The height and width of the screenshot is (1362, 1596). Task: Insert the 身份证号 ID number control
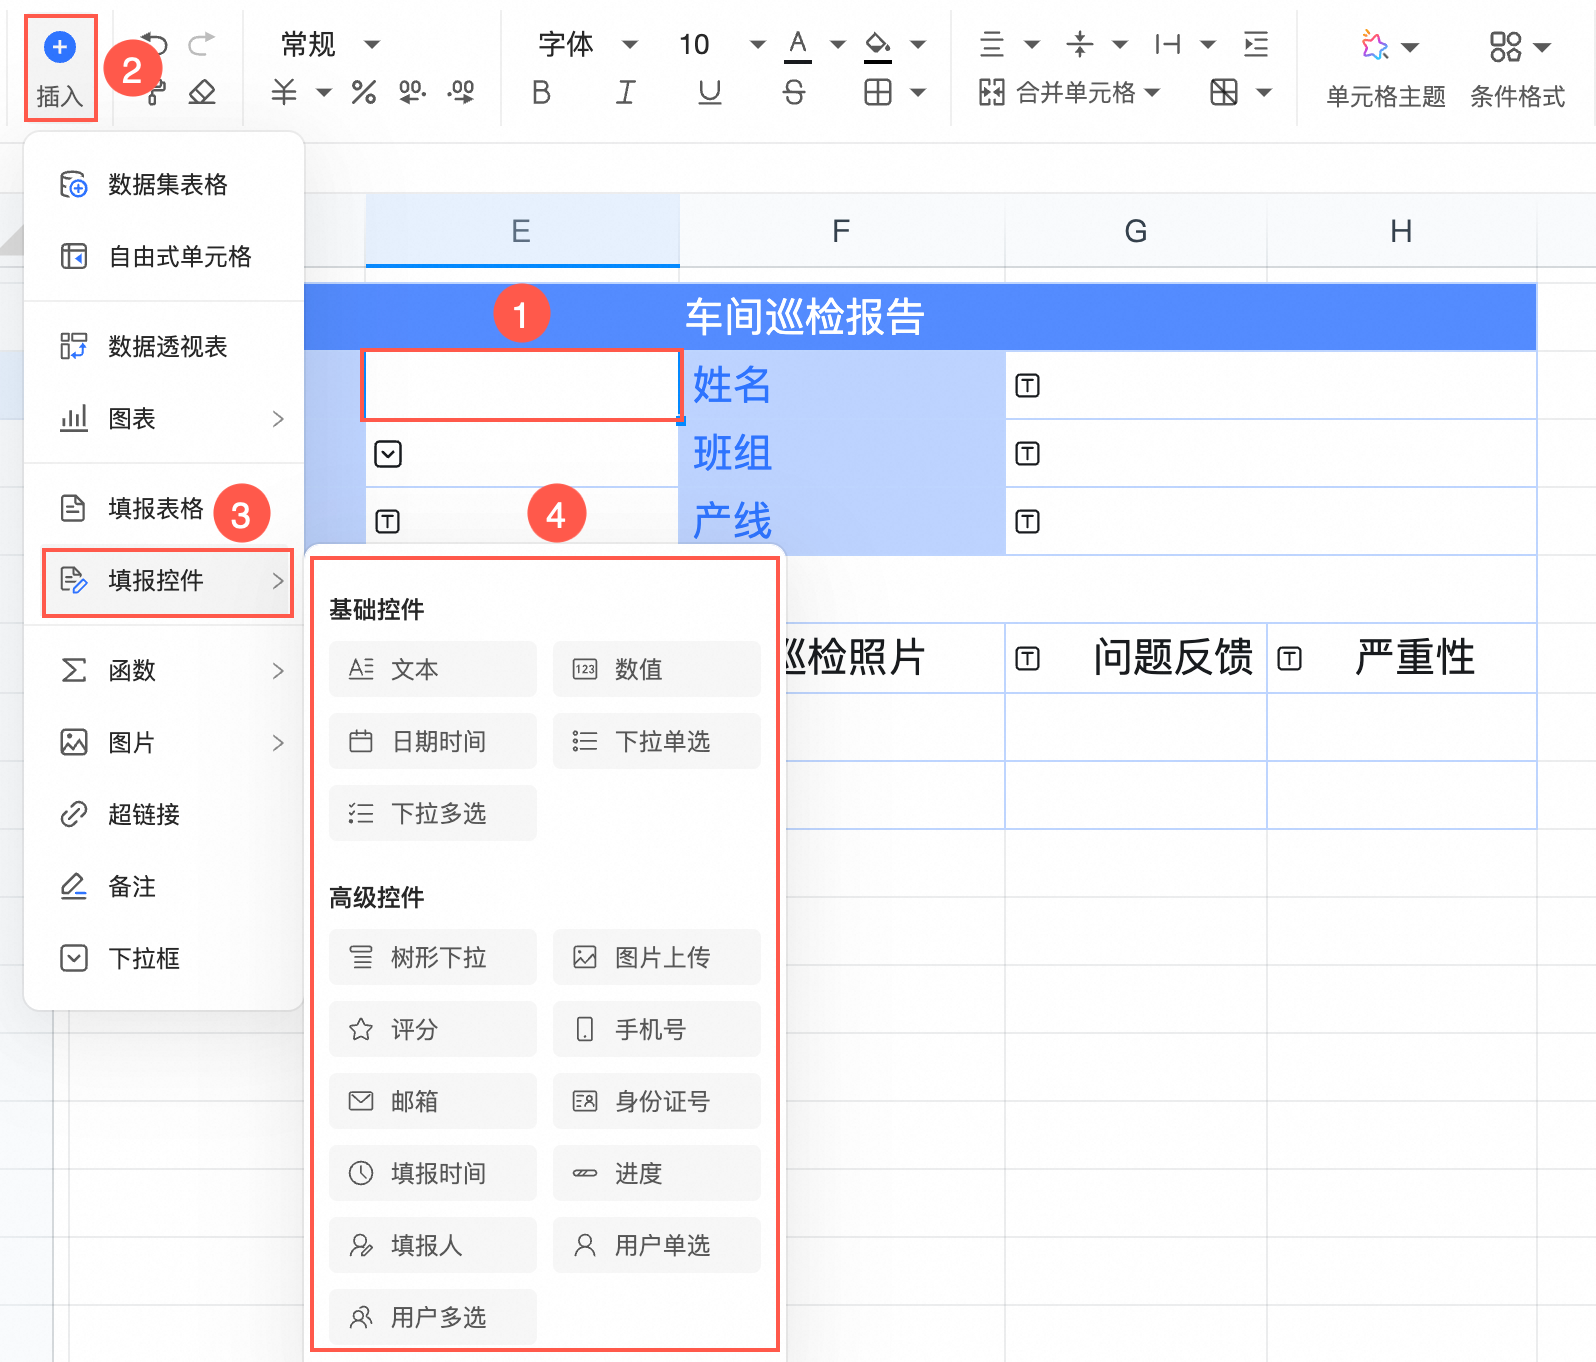coord(657,1101)
